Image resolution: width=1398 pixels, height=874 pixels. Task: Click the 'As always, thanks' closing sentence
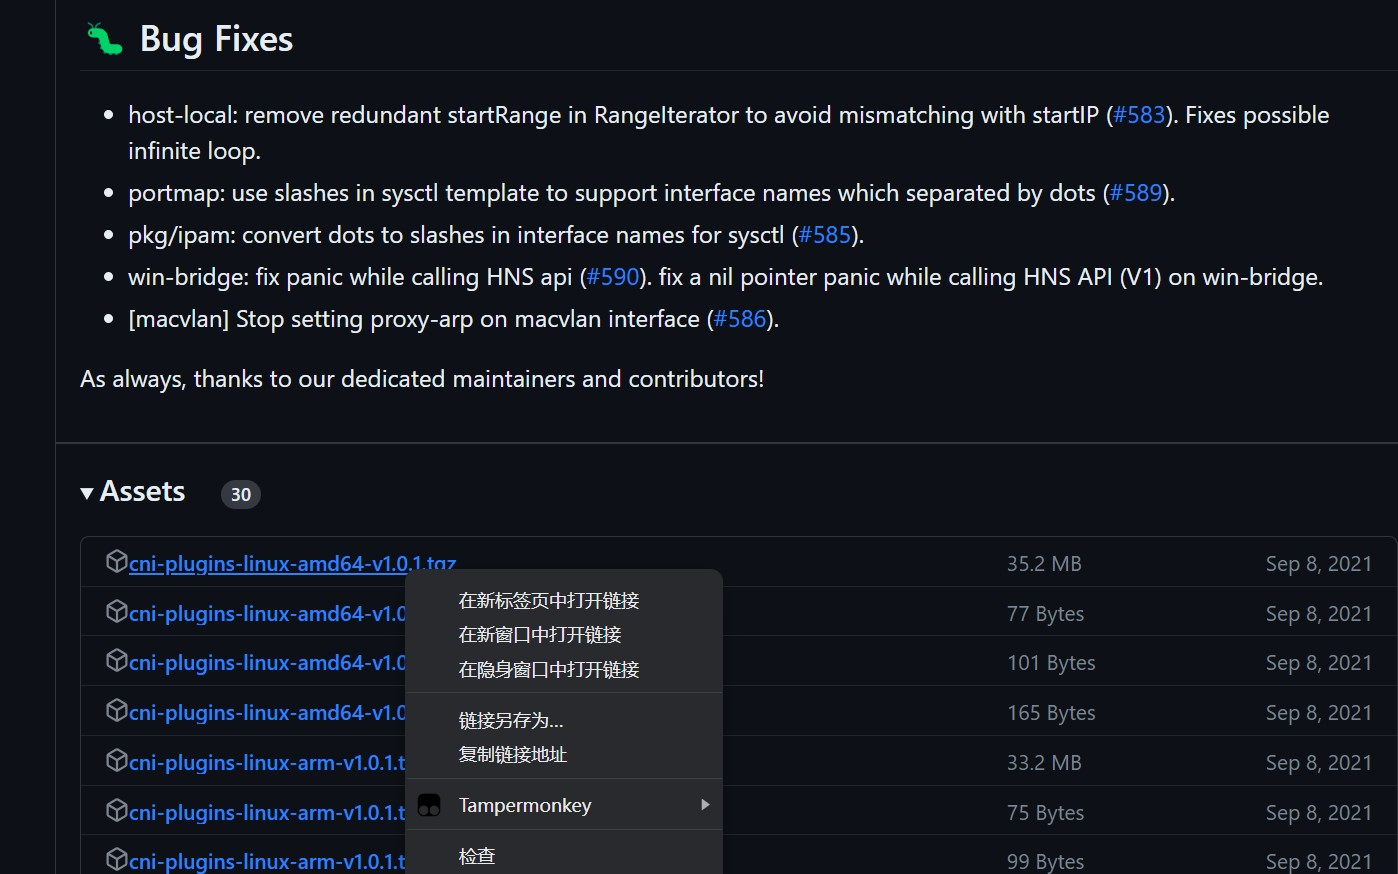422,379
